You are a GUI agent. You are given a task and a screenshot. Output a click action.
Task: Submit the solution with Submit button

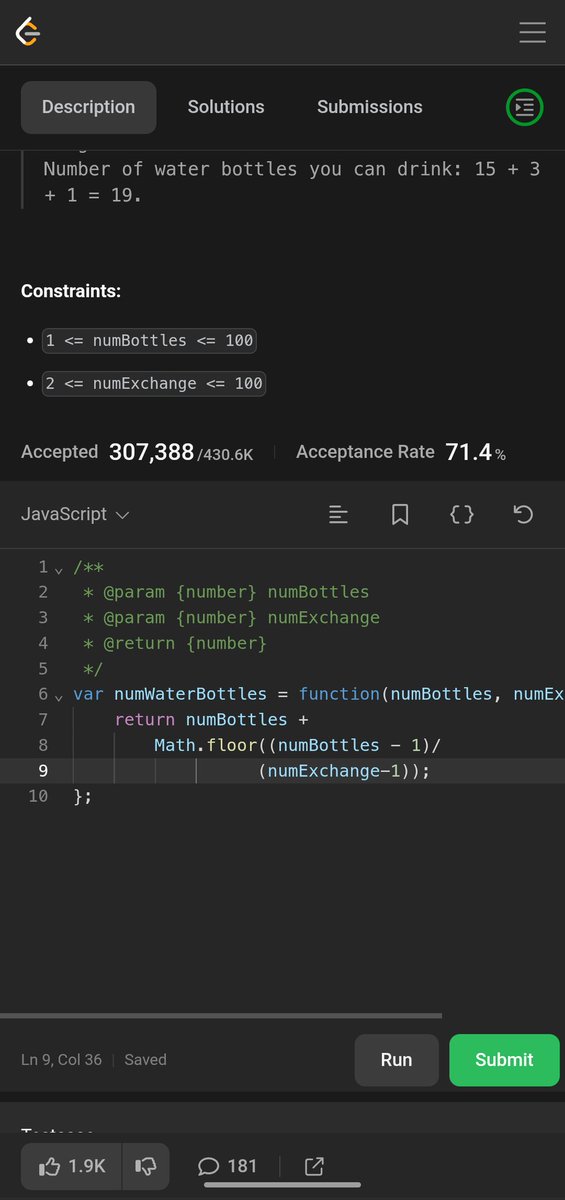tap(504, 1060)
